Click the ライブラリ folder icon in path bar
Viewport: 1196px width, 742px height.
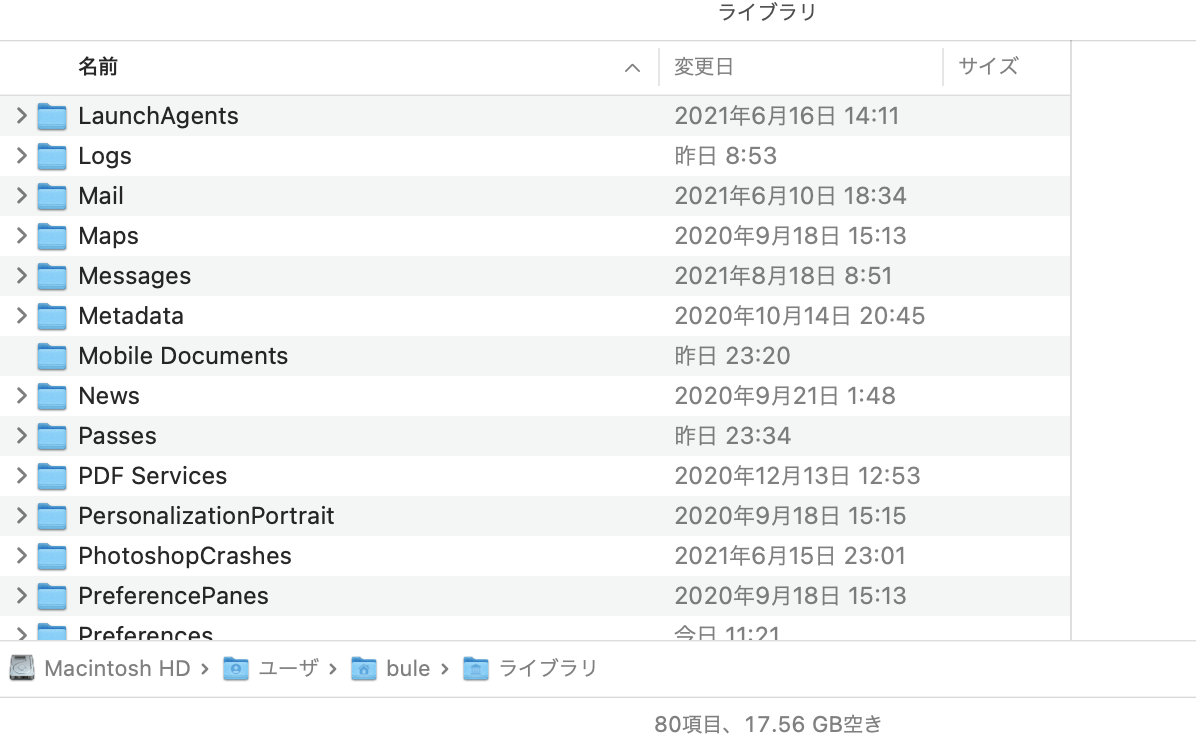point(476,668)
